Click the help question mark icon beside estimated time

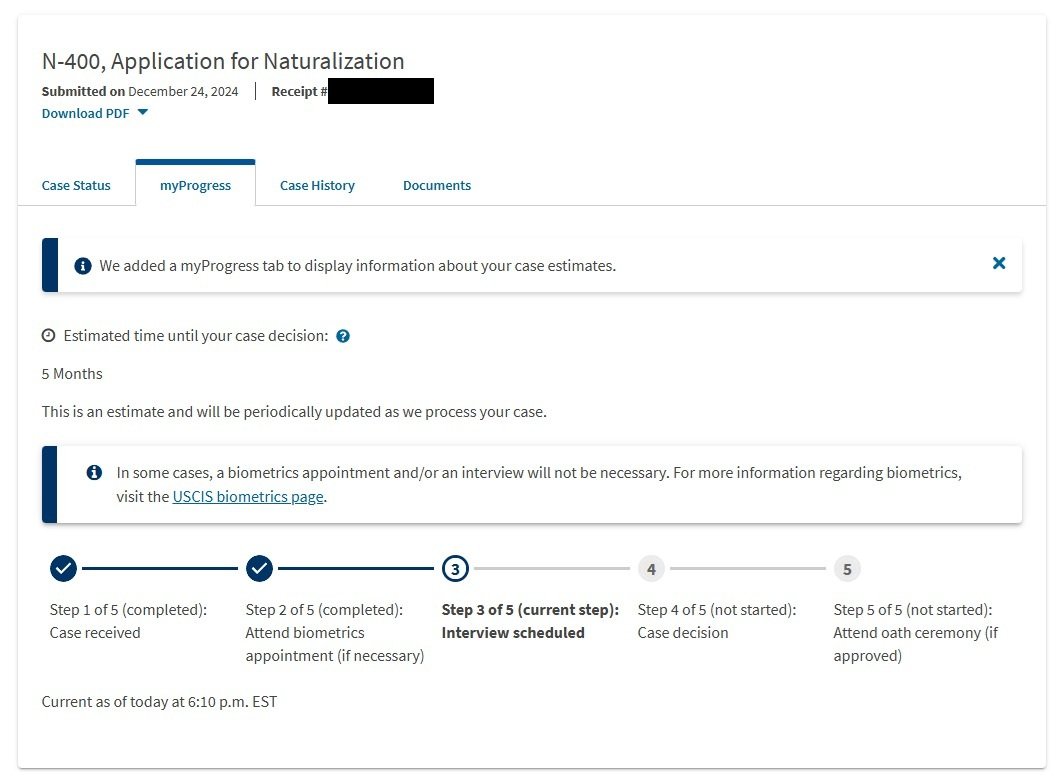click(343, 337)
